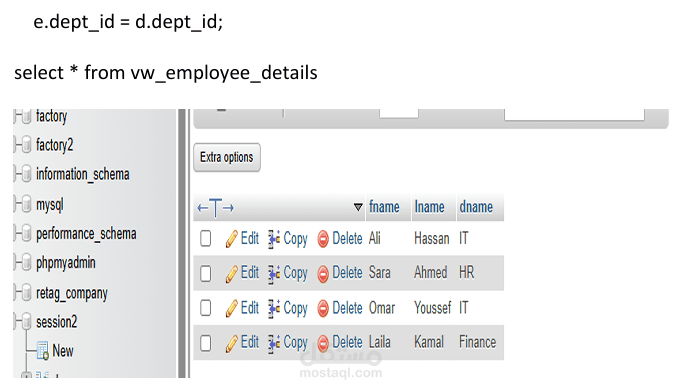Check the checkbox for the Ali Hassan row
This screenshot has height=388, width=683.
pyautogui.click(x=206, y=239)
